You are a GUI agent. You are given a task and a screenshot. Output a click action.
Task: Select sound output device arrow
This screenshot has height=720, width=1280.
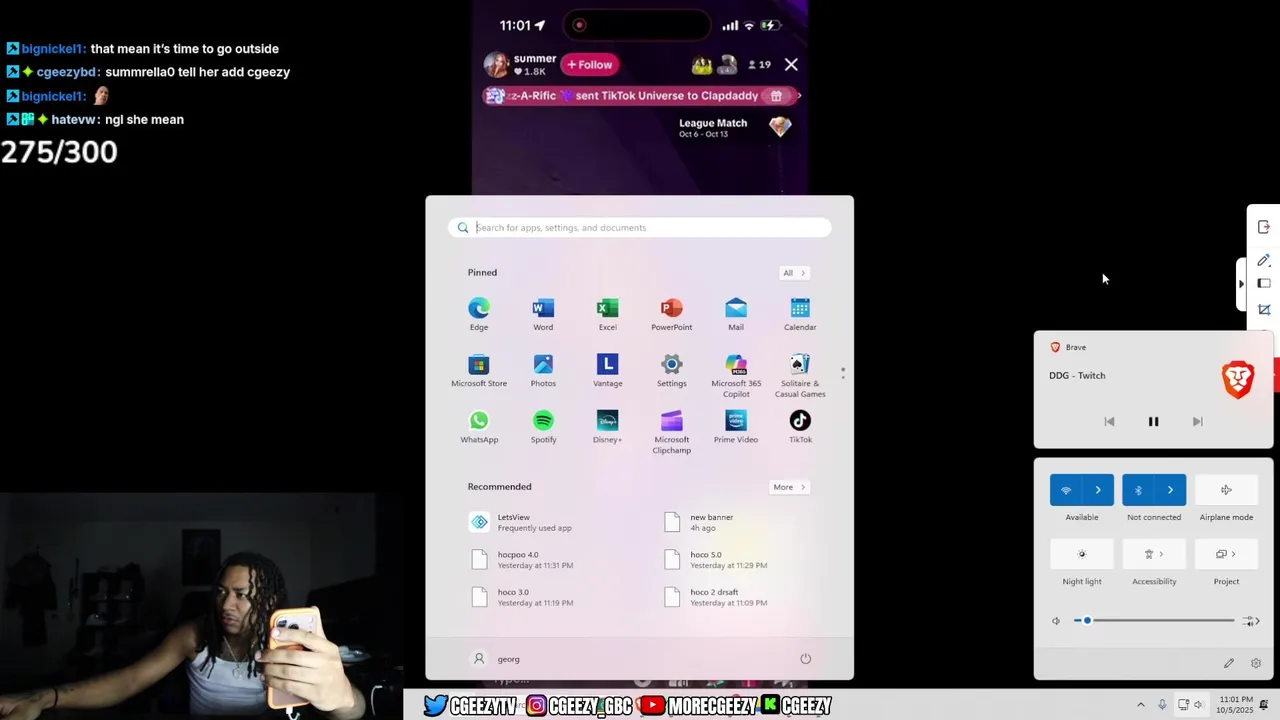point(1251,621)
